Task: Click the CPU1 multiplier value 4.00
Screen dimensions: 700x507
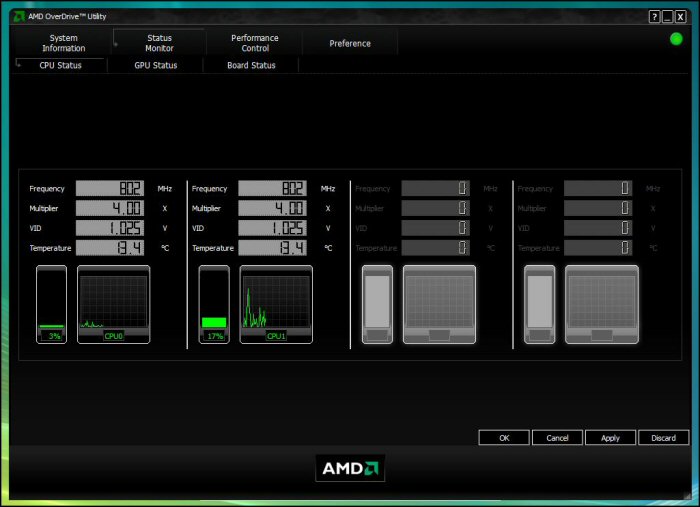Action: point(272,208)
